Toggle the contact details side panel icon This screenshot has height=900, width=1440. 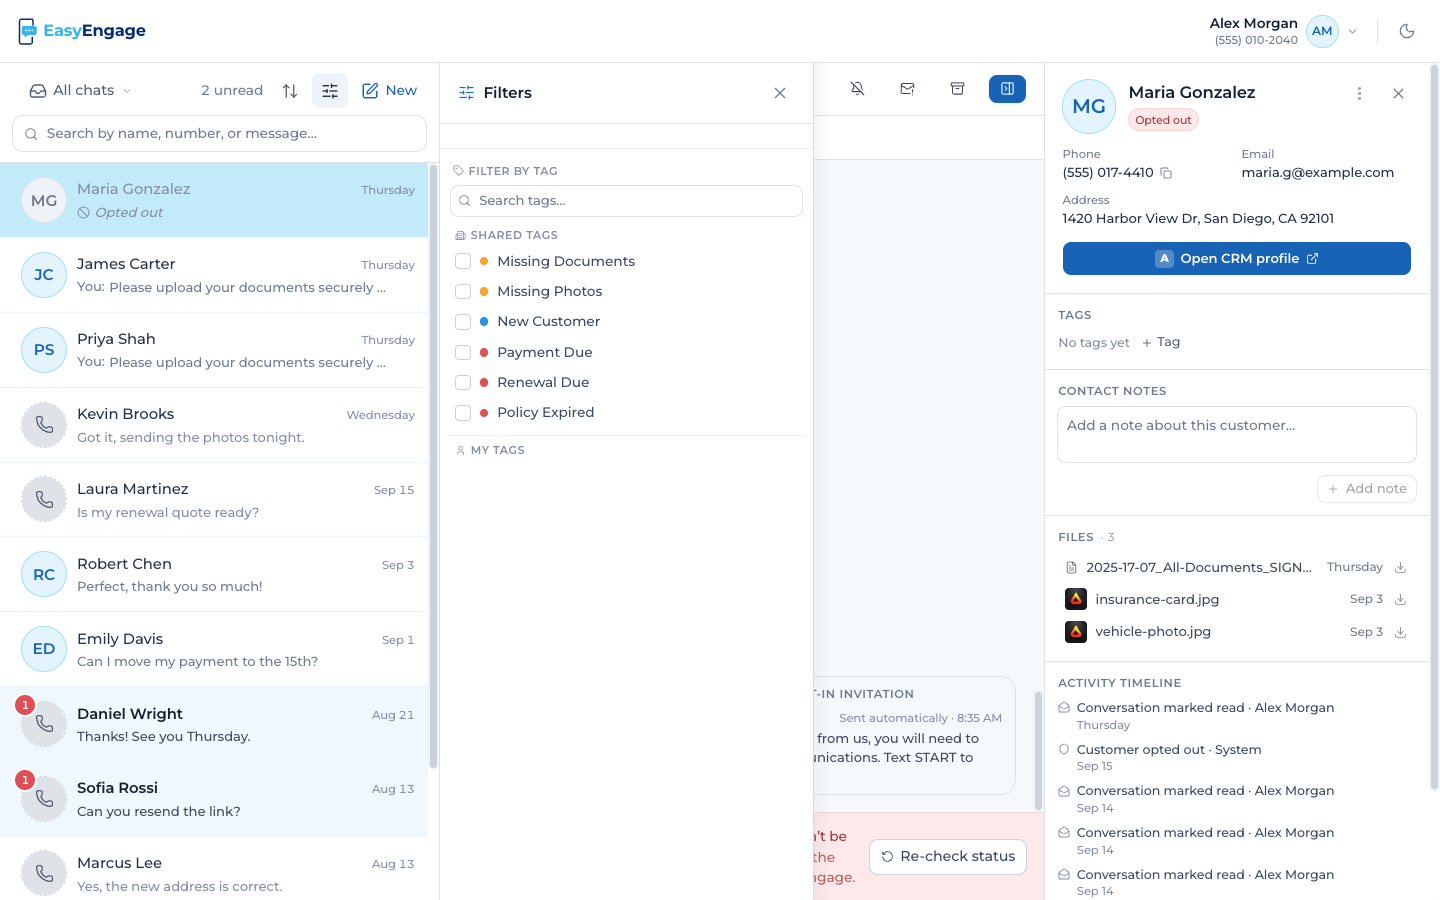click(x=1007, y=89)
